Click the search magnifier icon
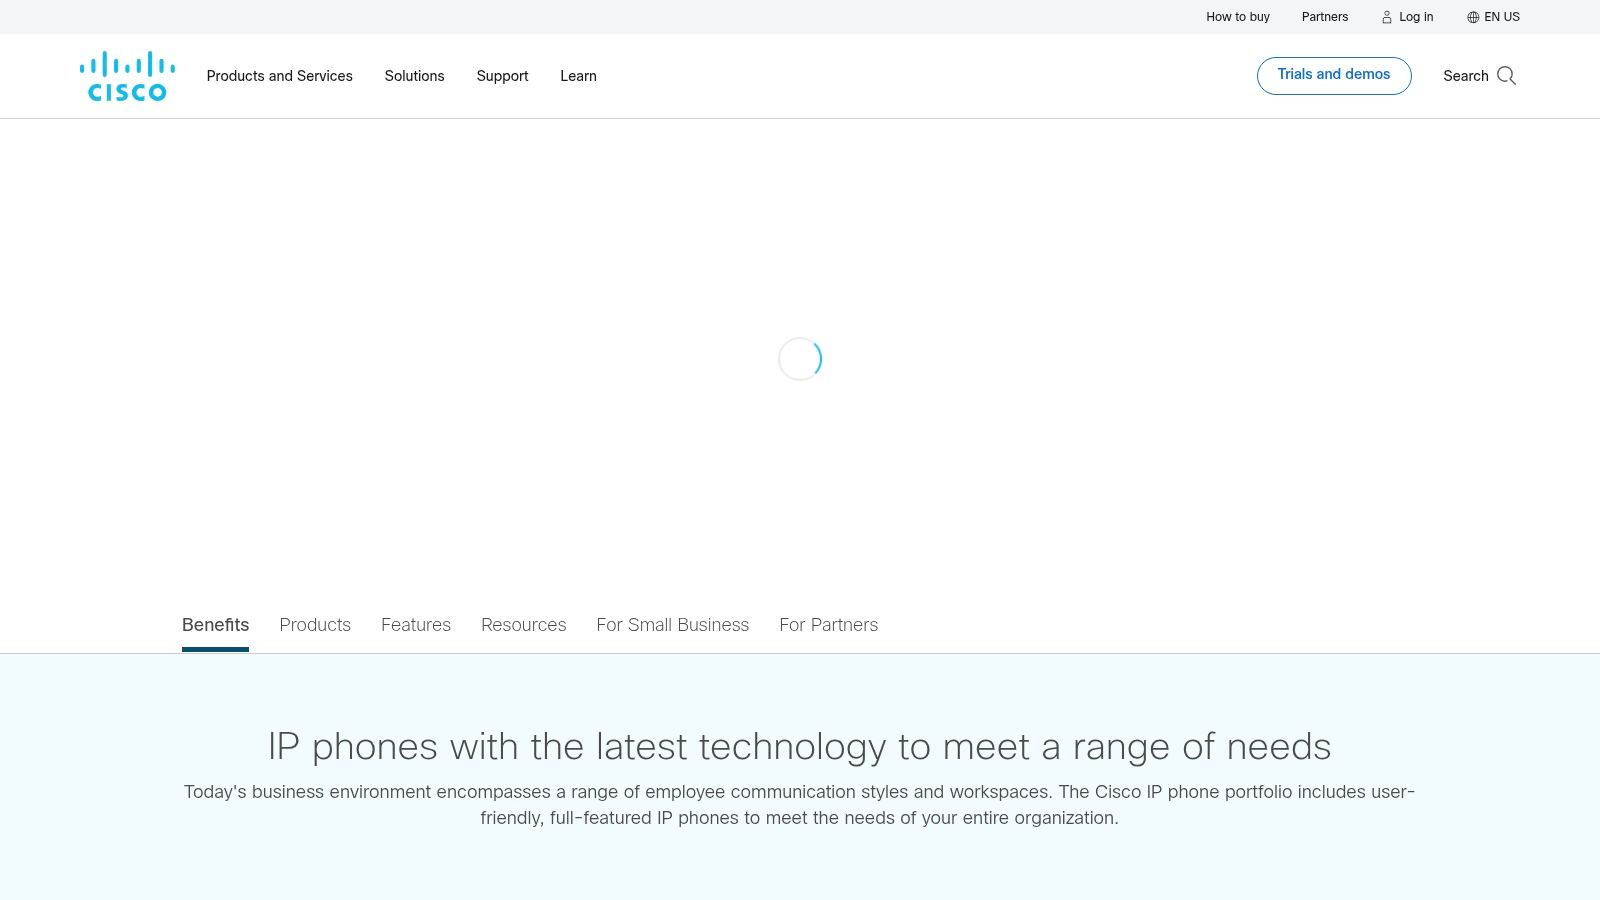This screenshot has height=900, width=1600. click(1506, 76)
